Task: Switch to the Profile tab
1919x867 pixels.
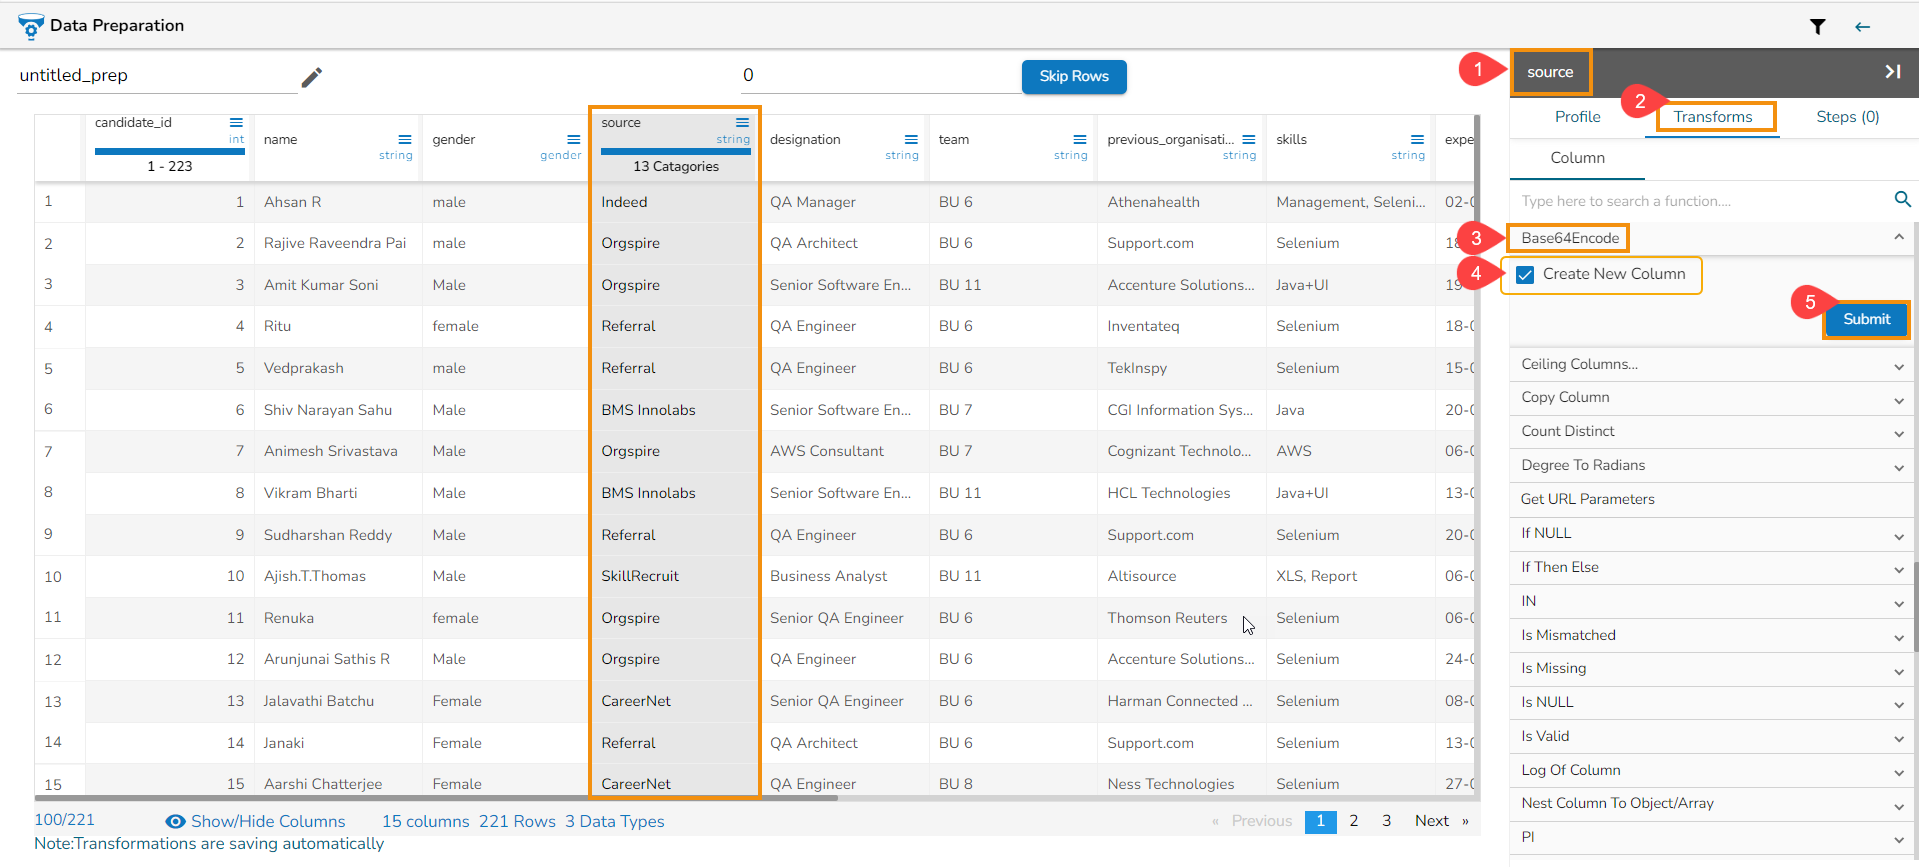Action: (x=1577, y=117)
